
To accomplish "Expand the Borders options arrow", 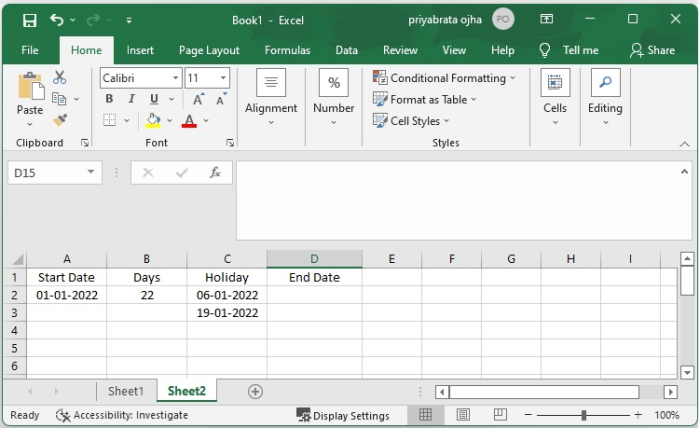I will coord(127,121).
